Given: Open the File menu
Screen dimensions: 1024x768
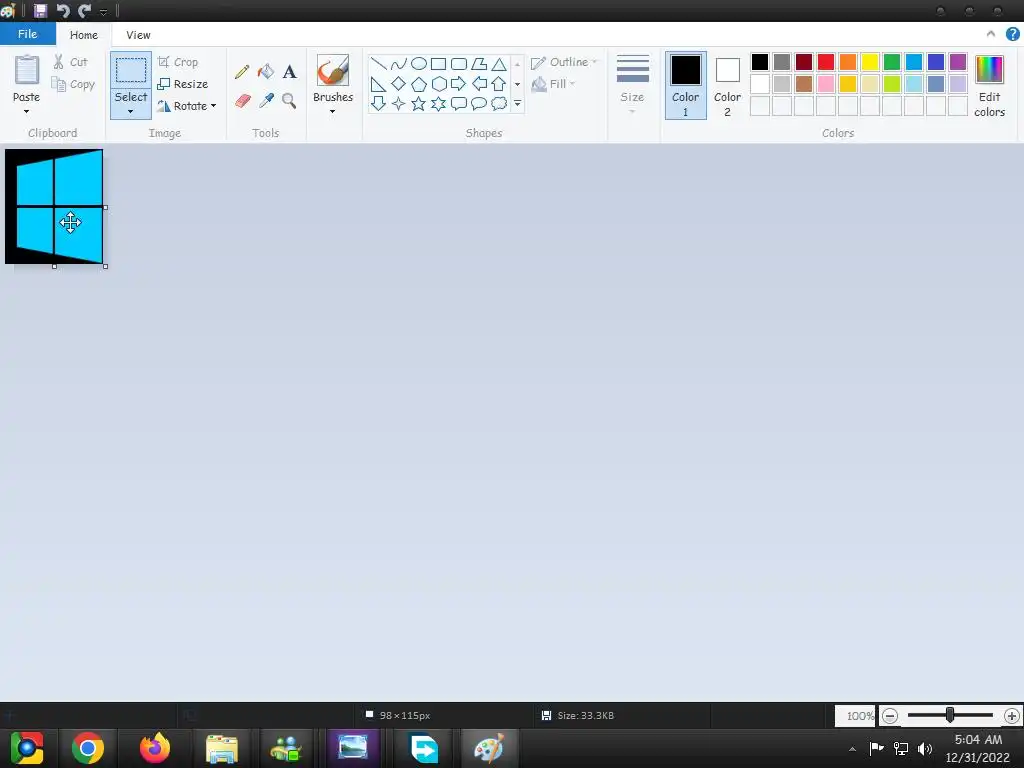Looking at the screenshot, I should click(27, 34).
